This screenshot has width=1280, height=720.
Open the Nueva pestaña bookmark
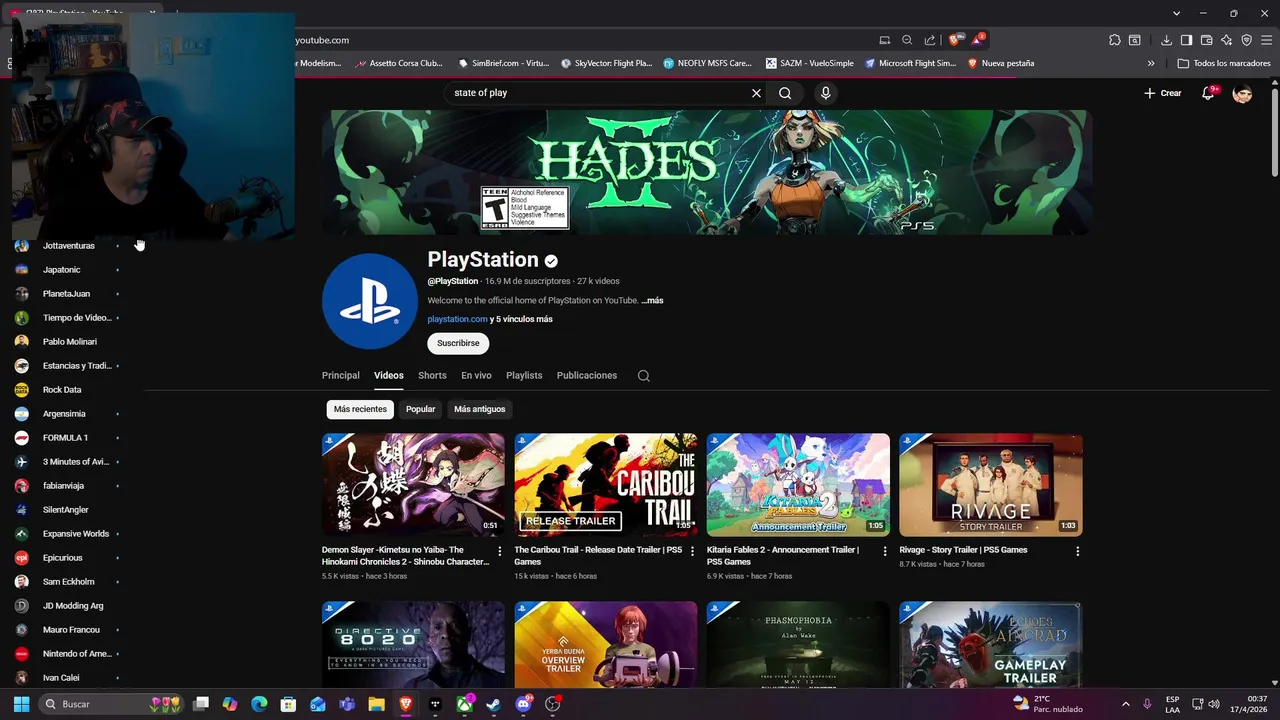1001,63
